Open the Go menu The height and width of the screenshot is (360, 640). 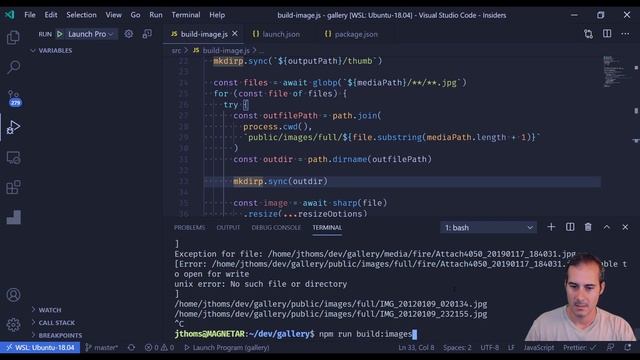pos(135,15)
